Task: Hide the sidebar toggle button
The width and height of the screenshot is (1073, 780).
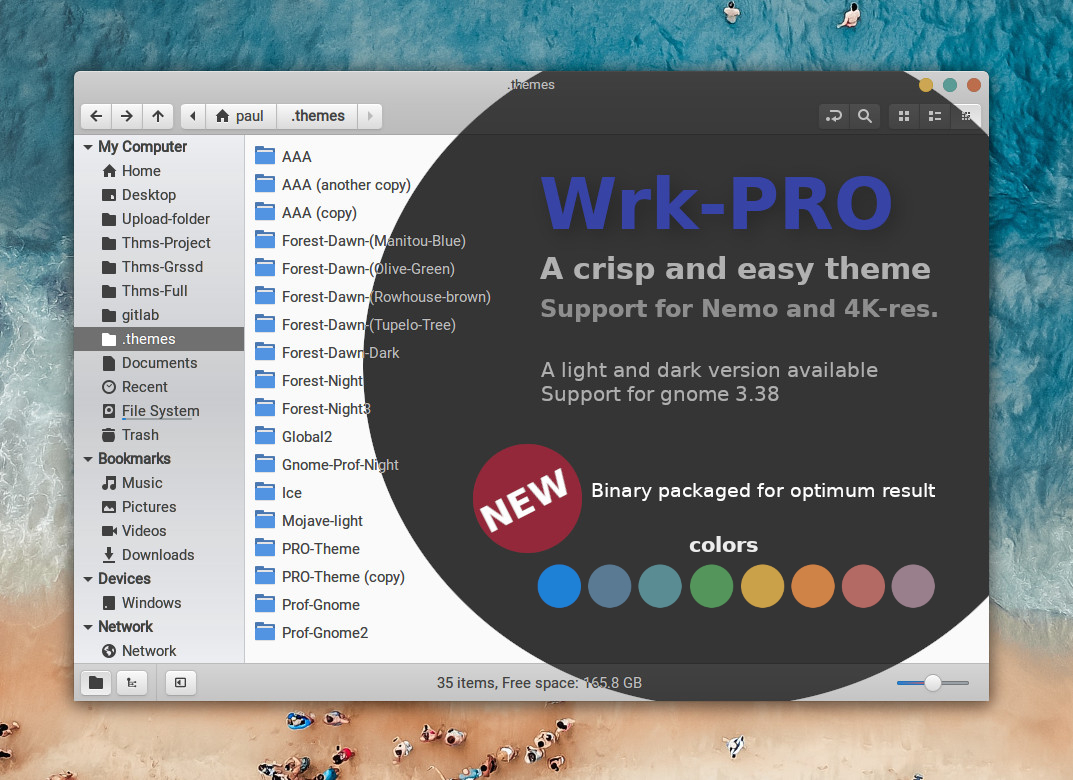Action: pyautogui.click(x=181, y=682)
